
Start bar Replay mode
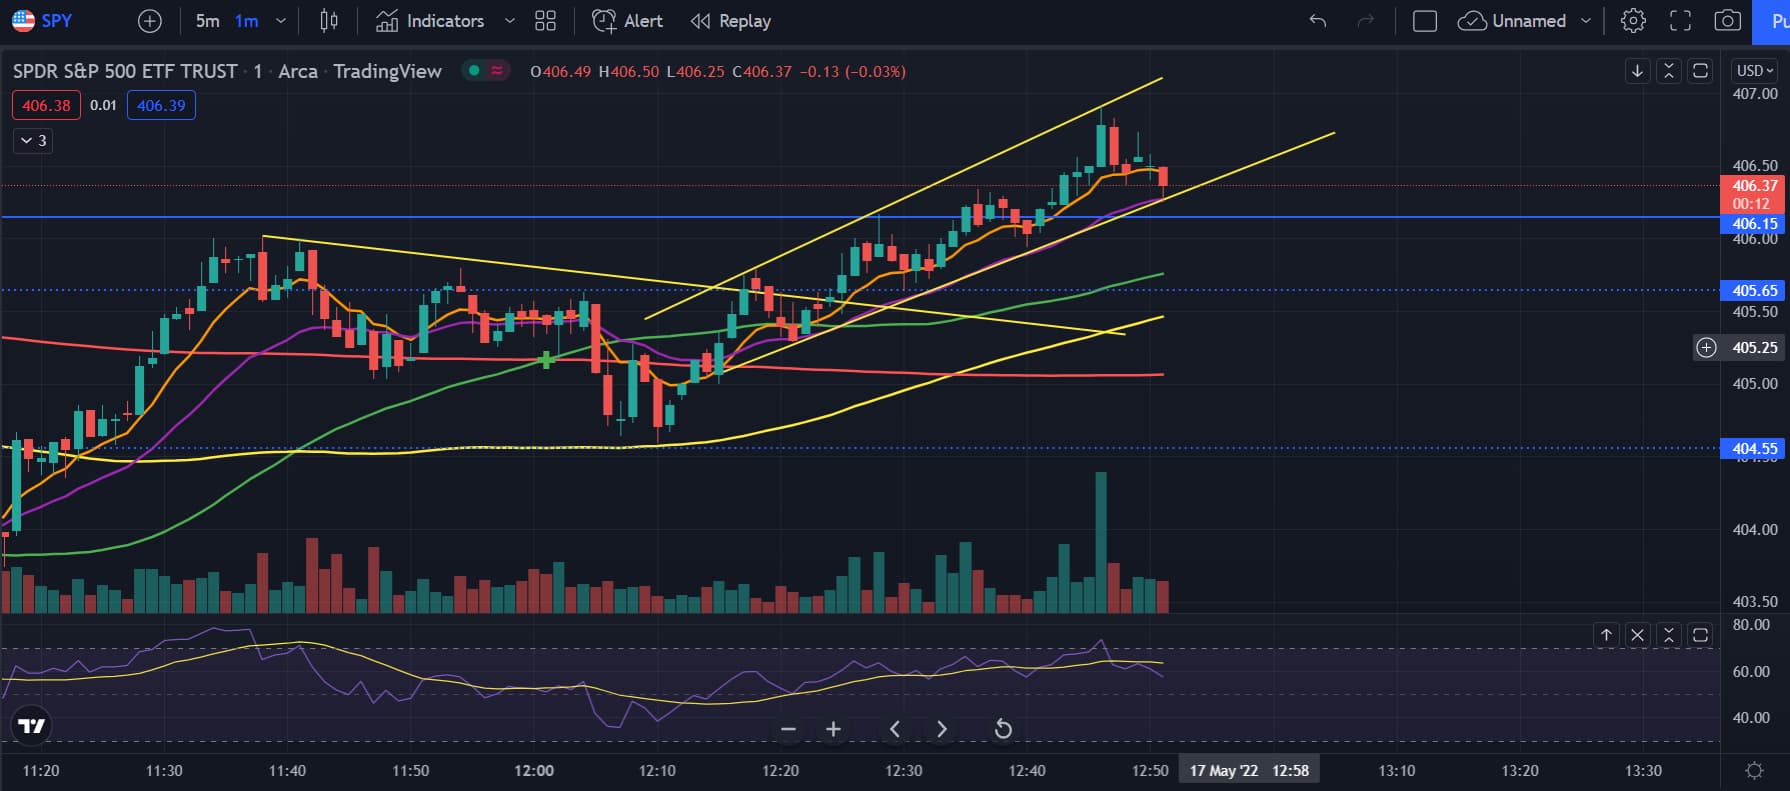click(x=731, y=21)
